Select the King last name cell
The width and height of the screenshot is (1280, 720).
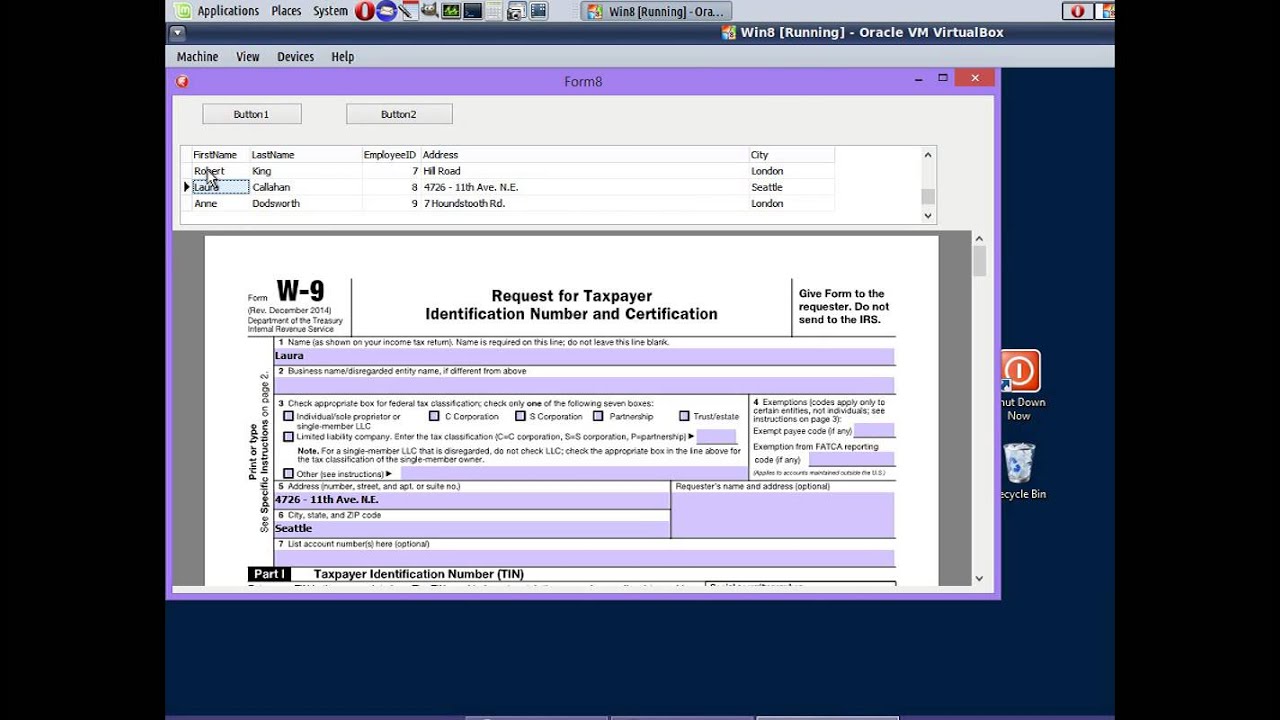point(305,171)
